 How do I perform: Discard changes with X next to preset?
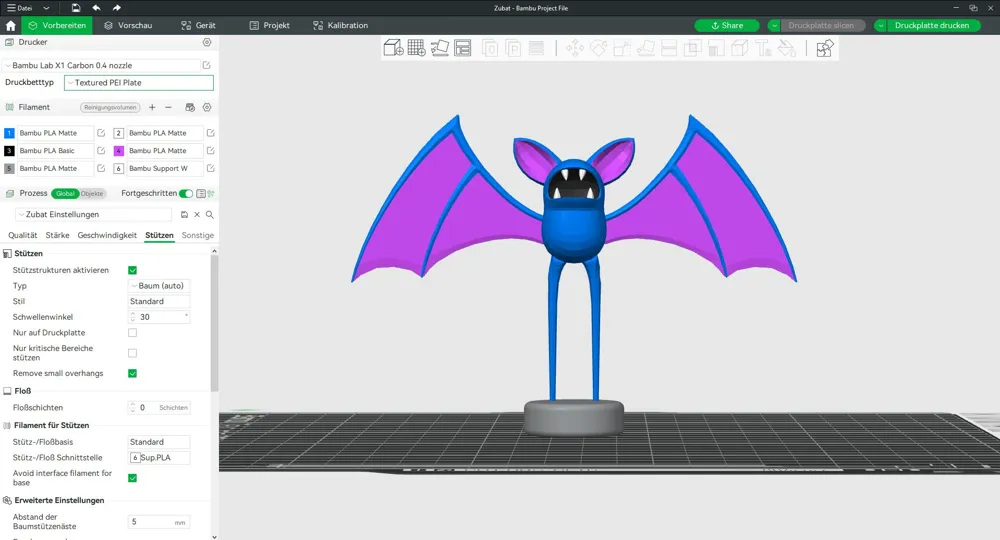point(197,214)
